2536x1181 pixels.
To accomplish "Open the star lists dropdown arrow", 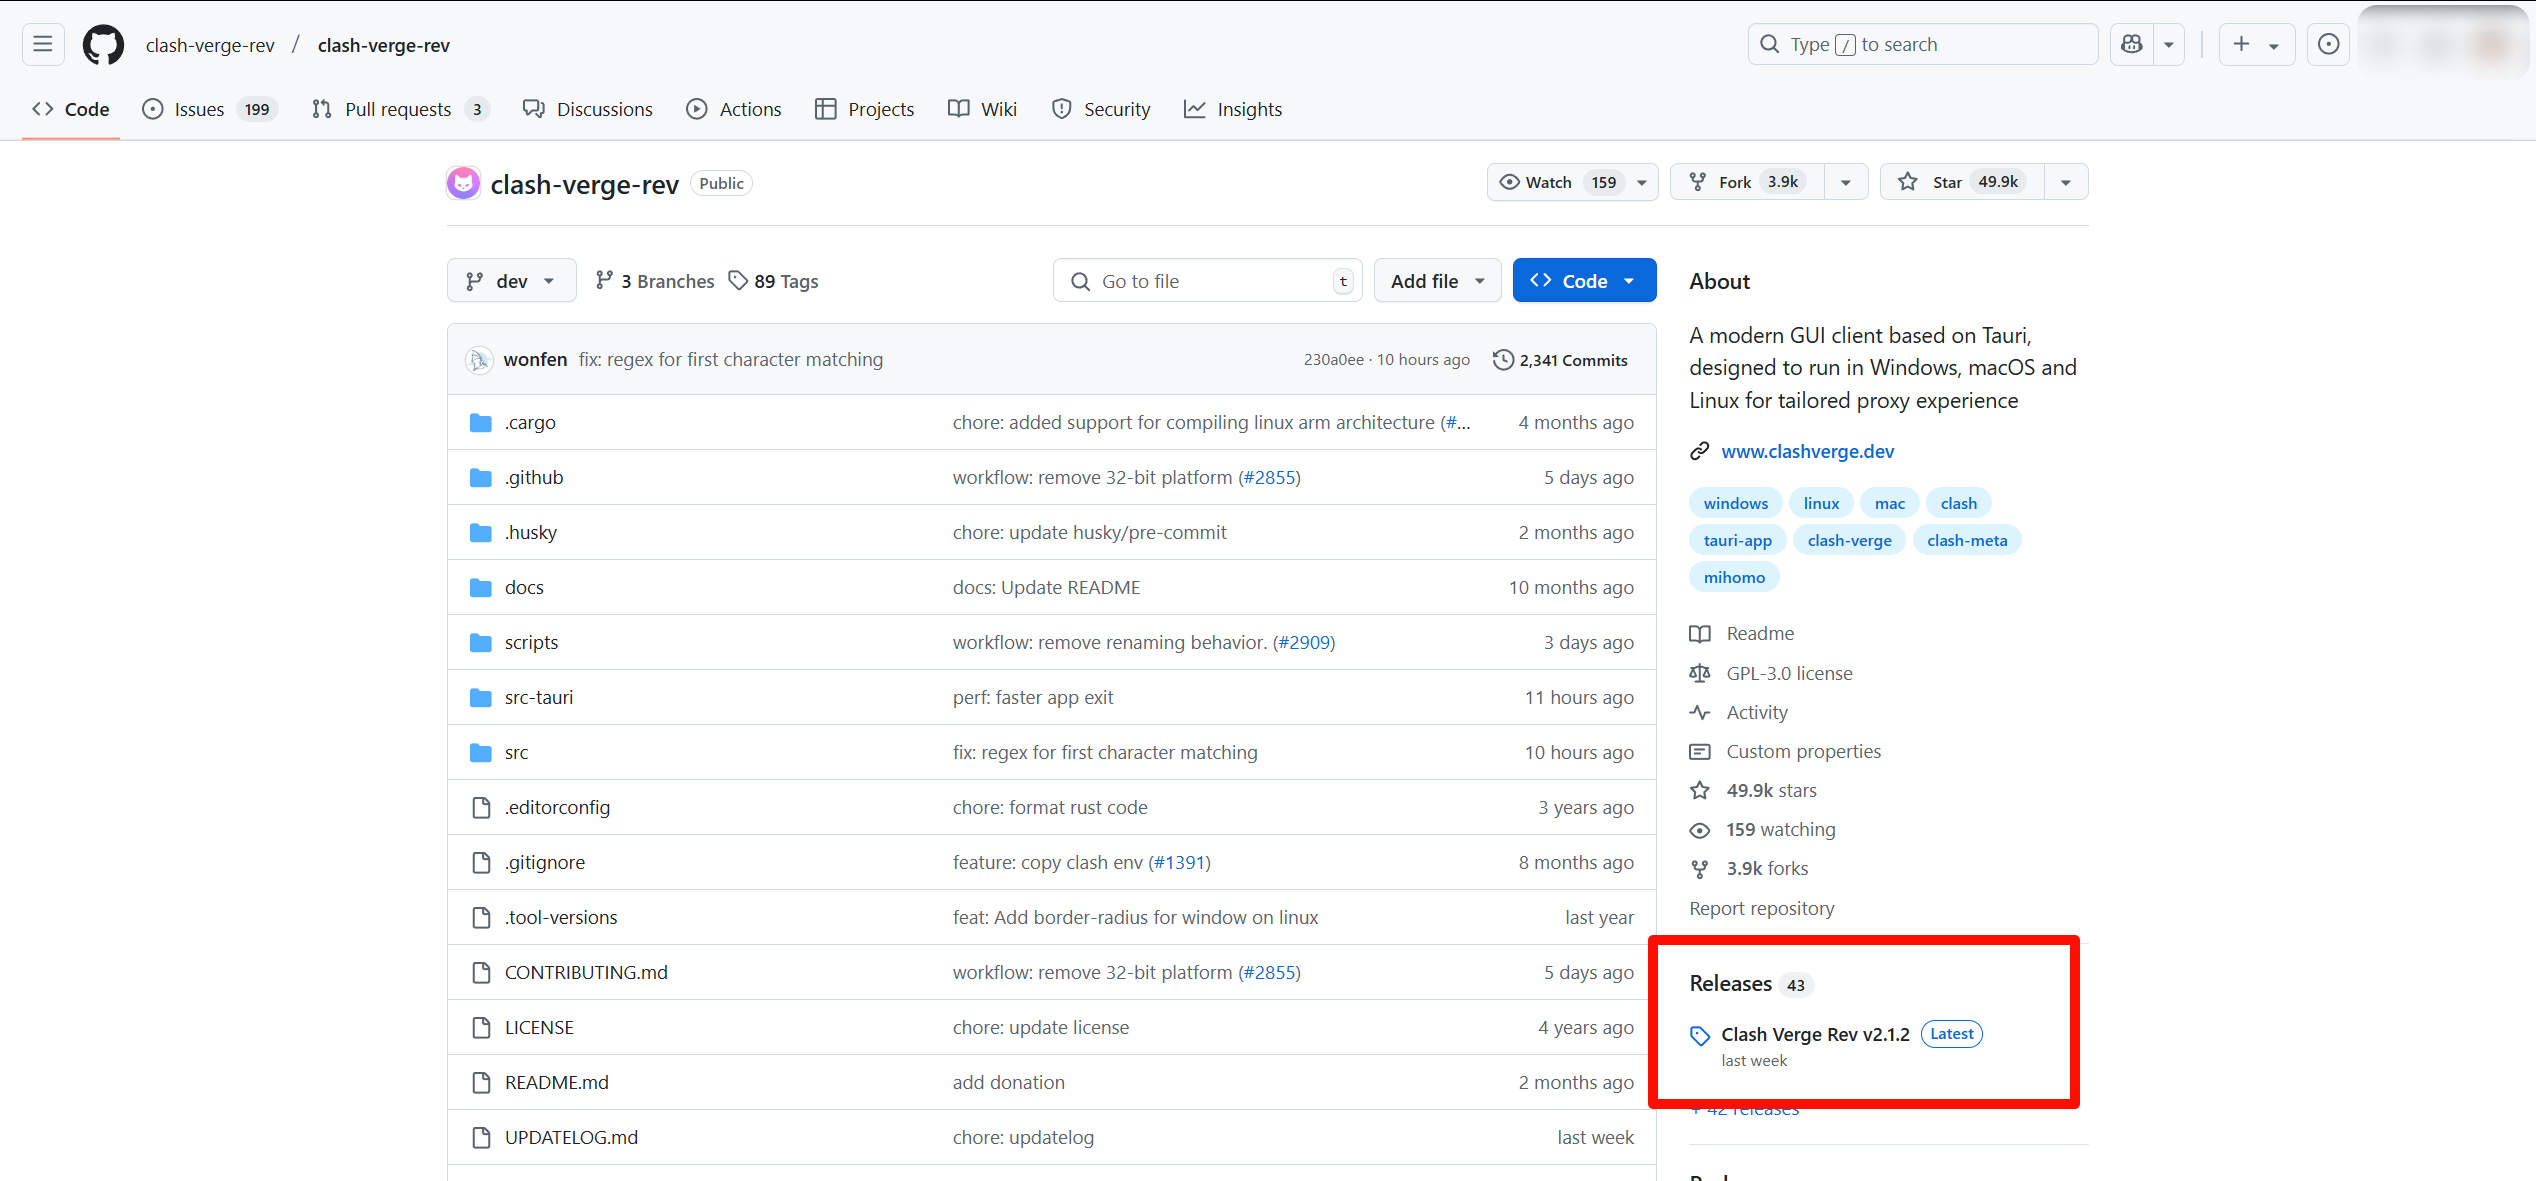I will 2066,182.
